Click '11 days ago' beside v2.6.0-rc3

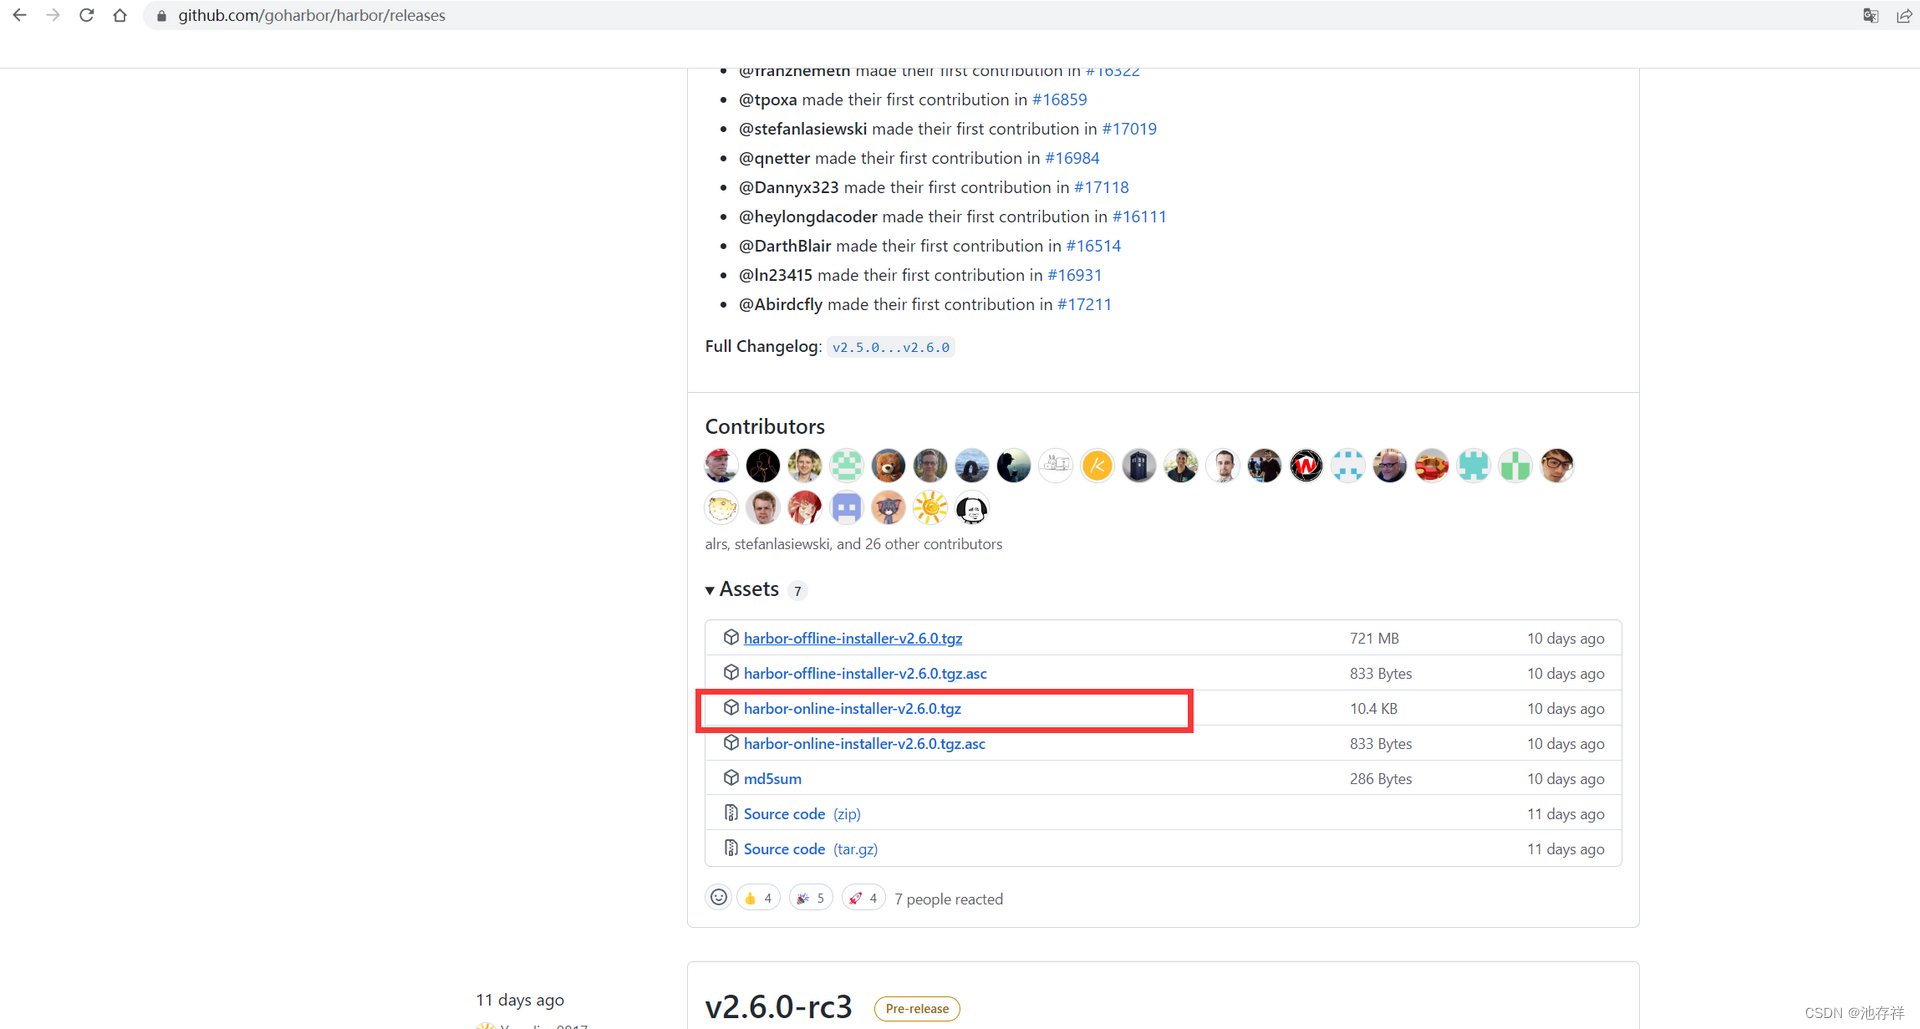click(520, 1000)
